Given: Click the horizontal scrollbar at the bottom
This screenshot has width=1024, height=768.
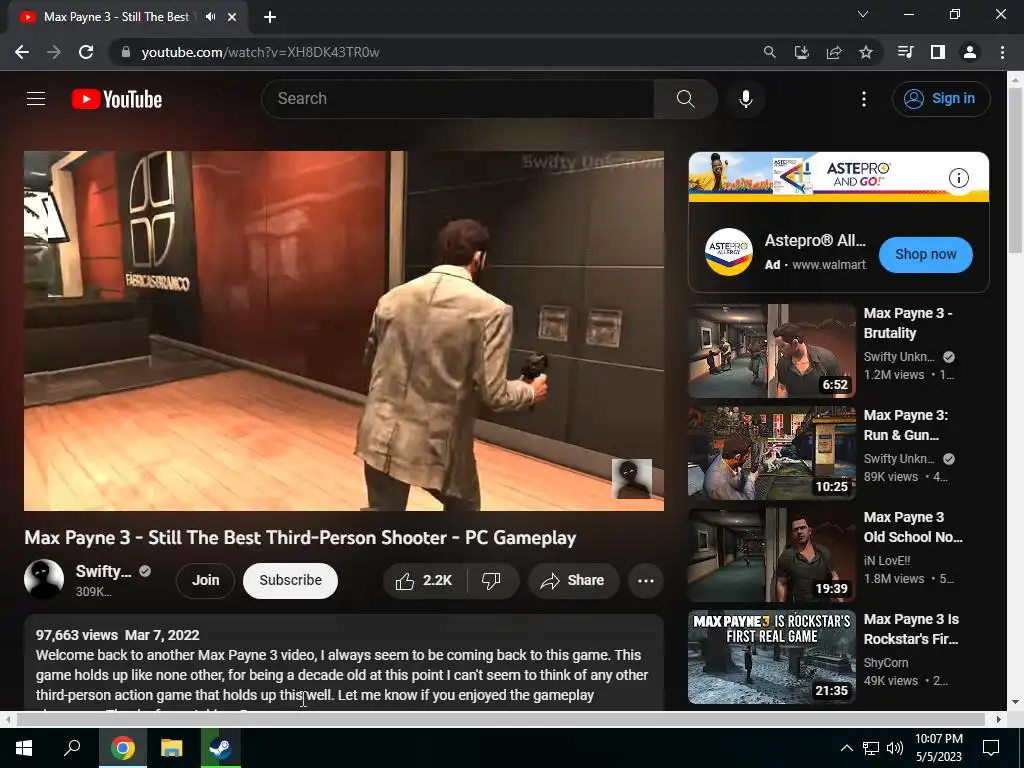Looking at the screenshot, I should pos(500,719).
